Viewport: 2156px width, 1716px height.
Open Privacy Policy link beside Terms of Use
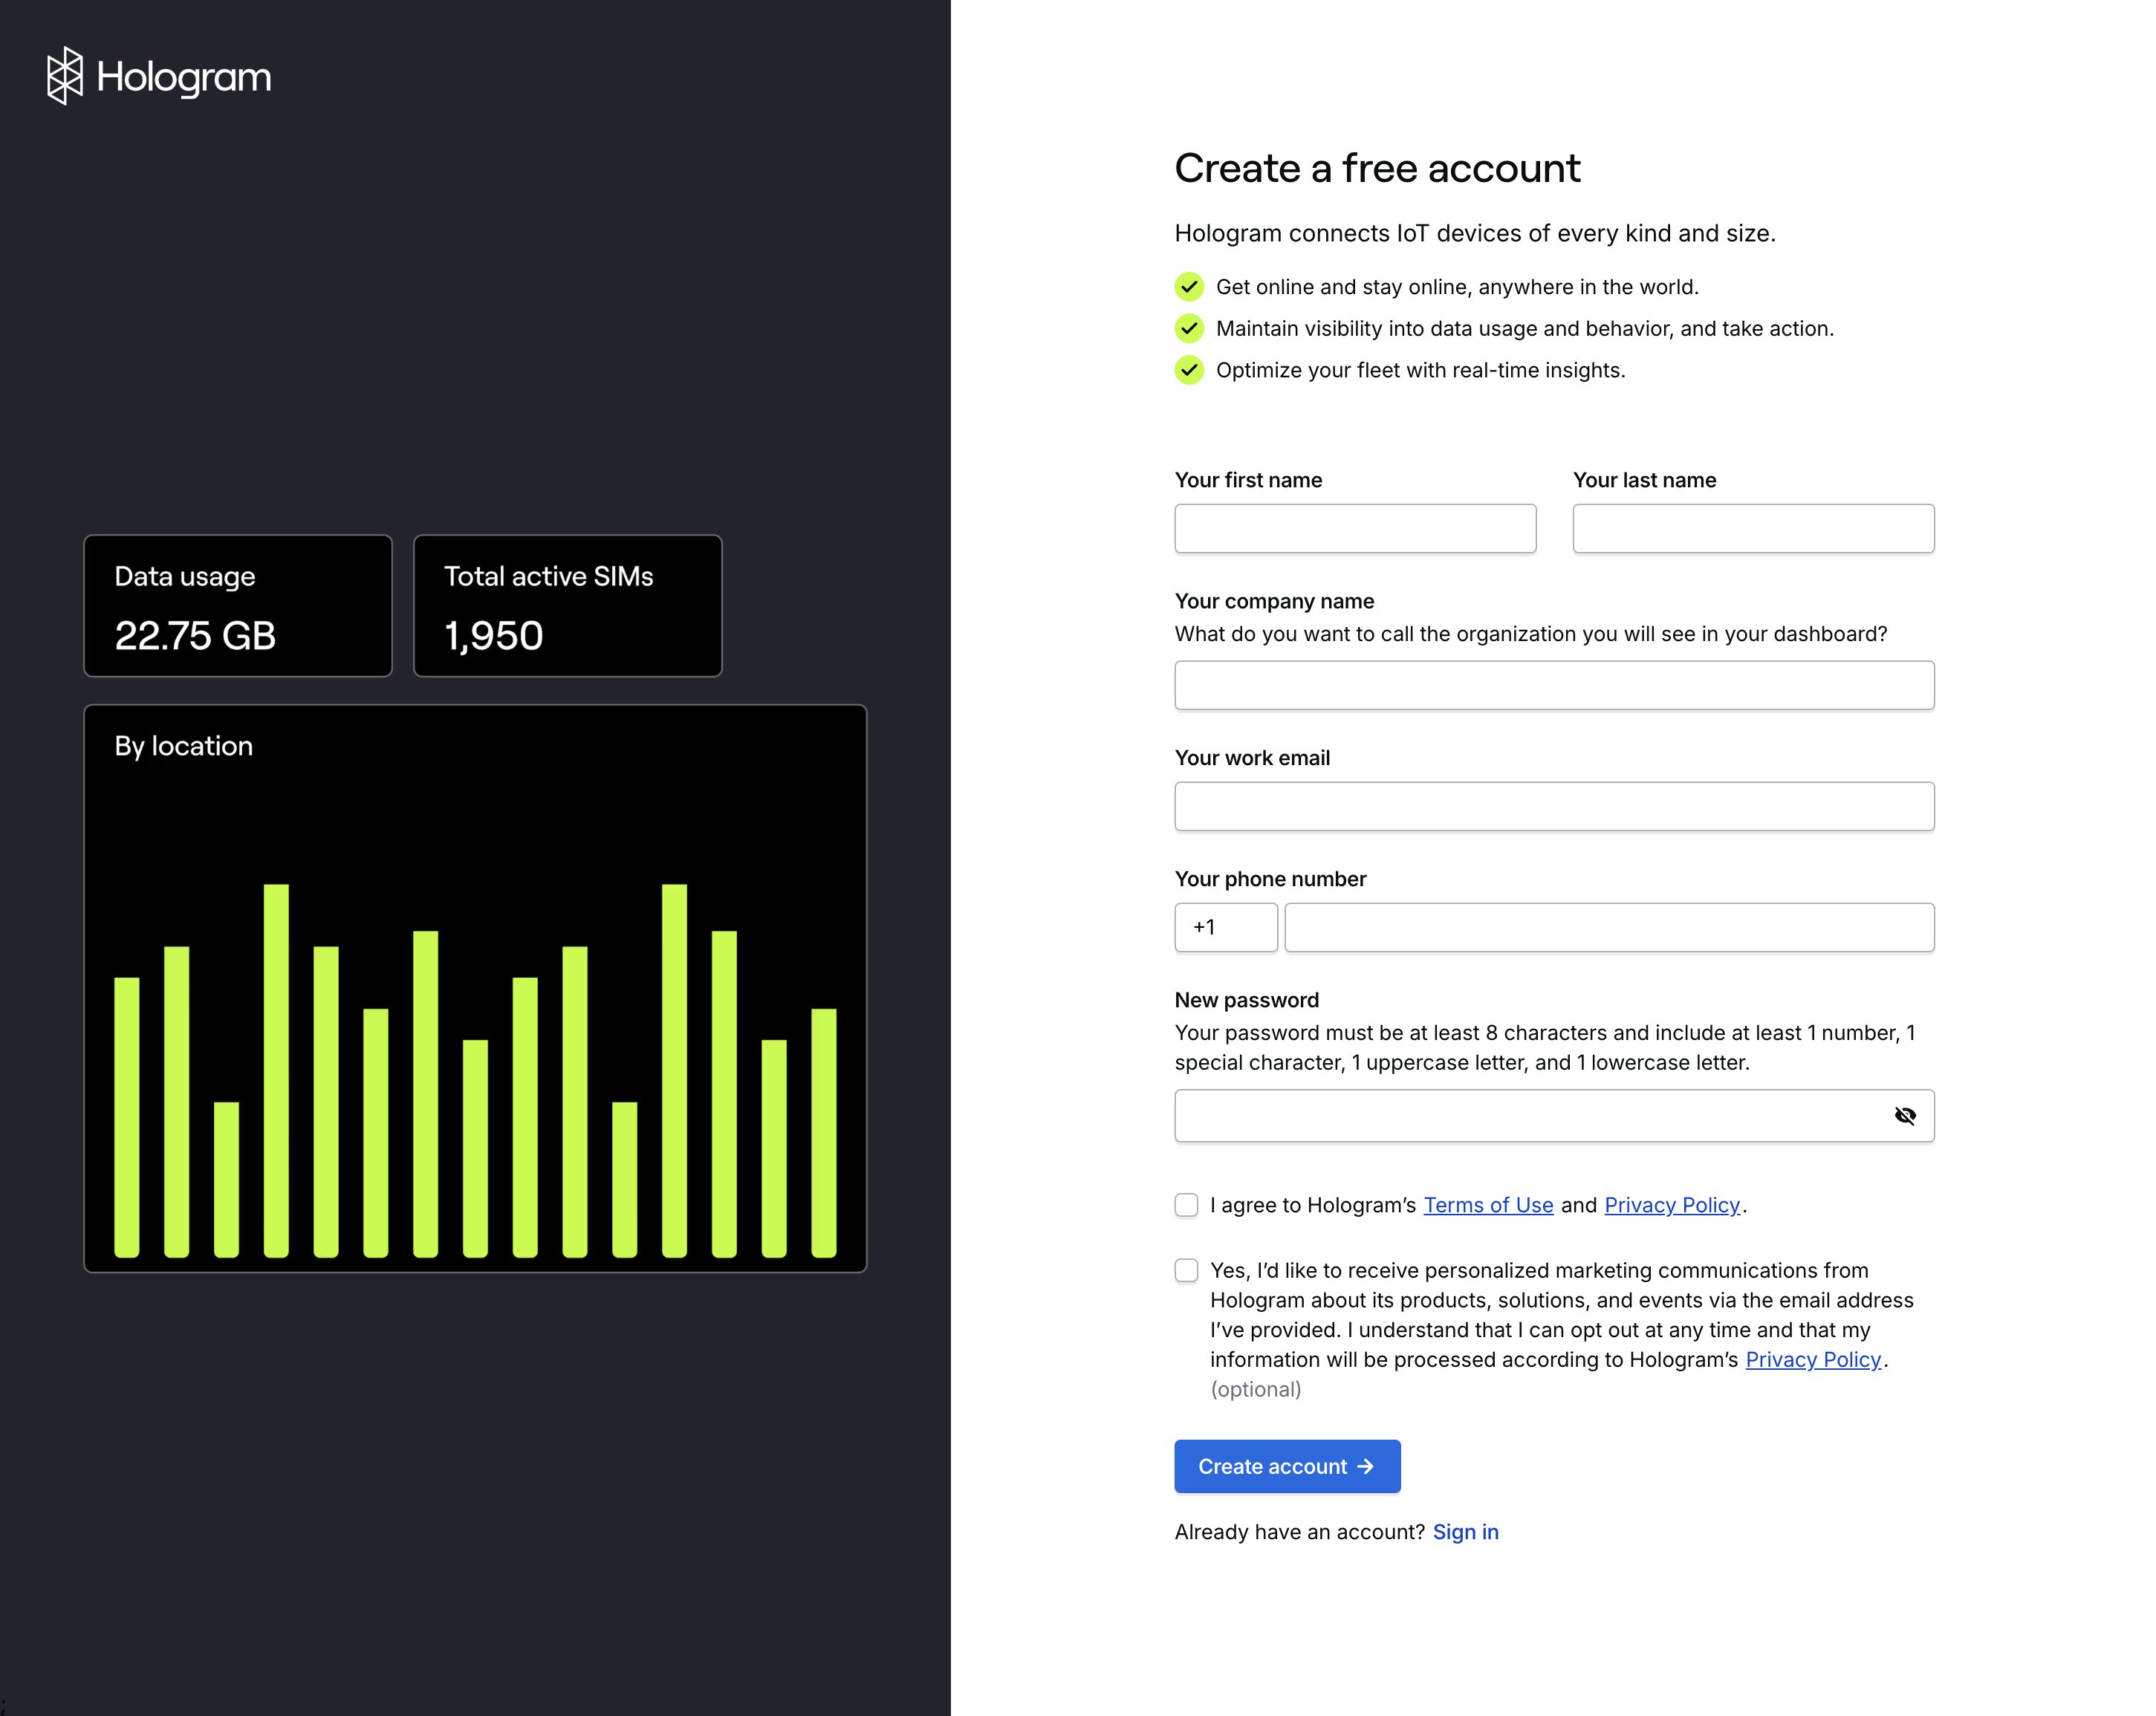pyautogui.click(x=1672, y=1205)
